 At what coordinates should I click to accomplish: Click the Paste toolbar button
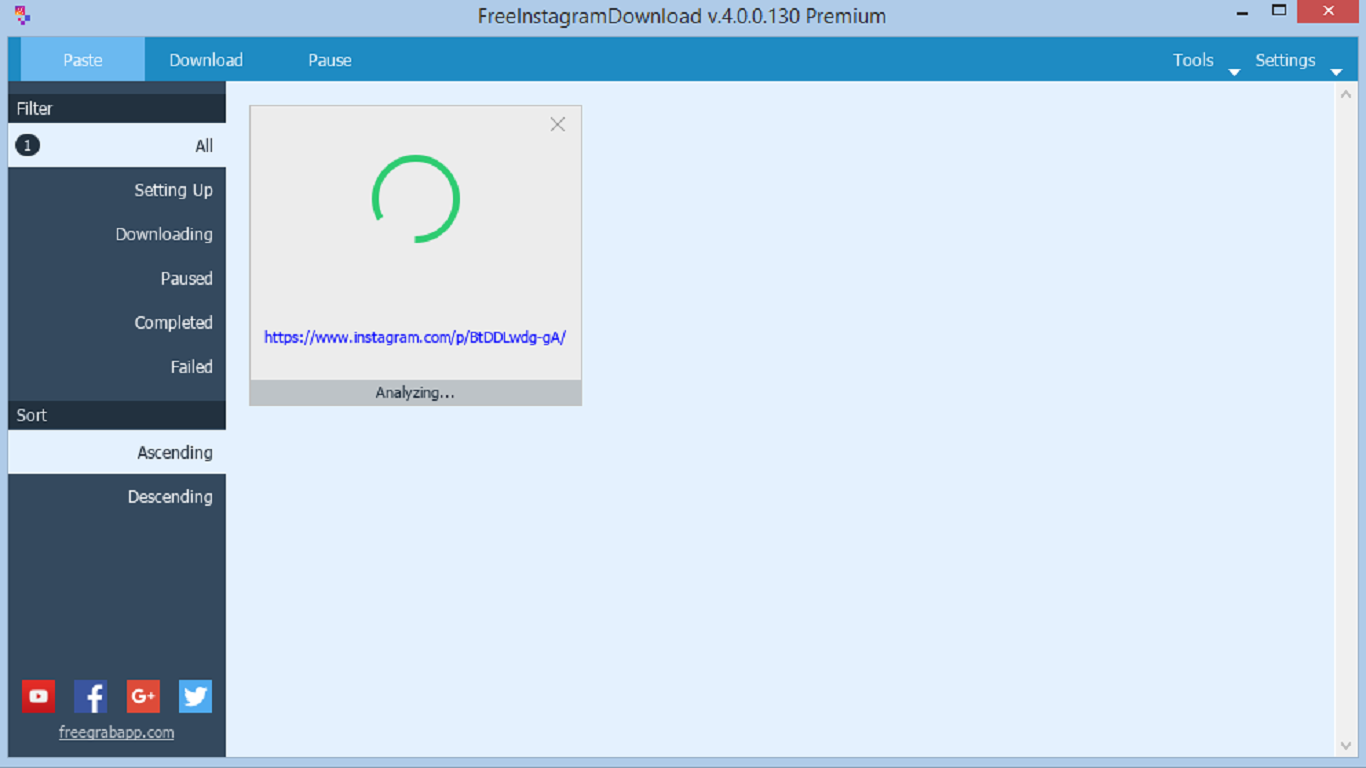pyautogui.click(x=83, y=60)
